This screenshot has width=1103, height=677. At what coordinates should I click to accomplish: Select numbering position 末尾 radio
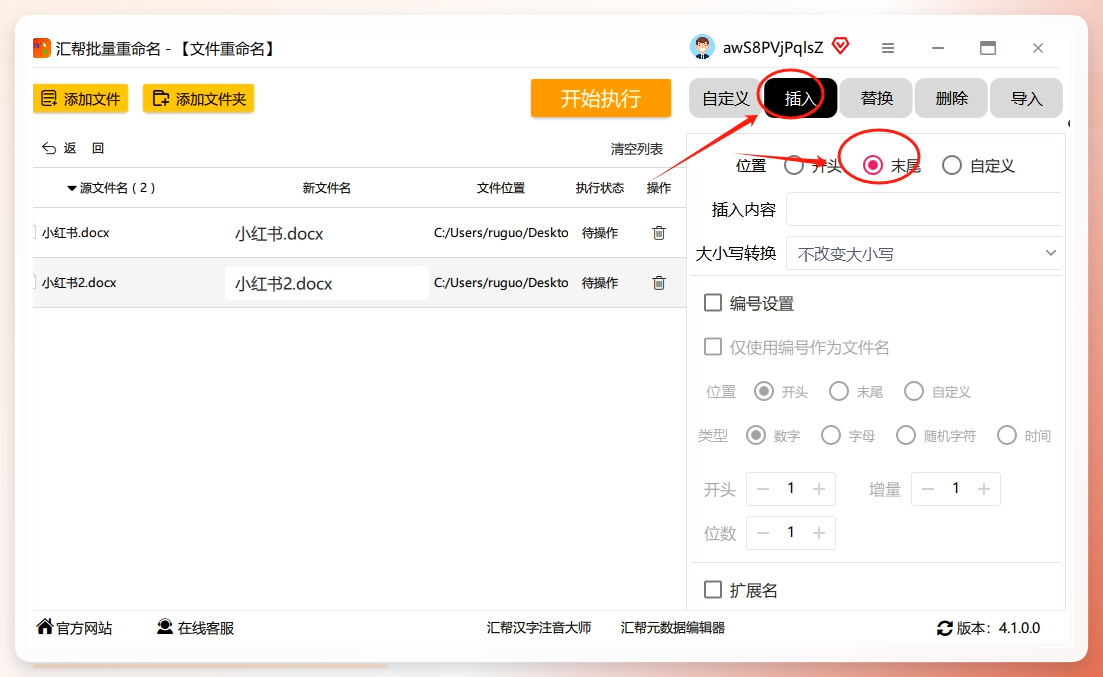(x=839, y=391)
